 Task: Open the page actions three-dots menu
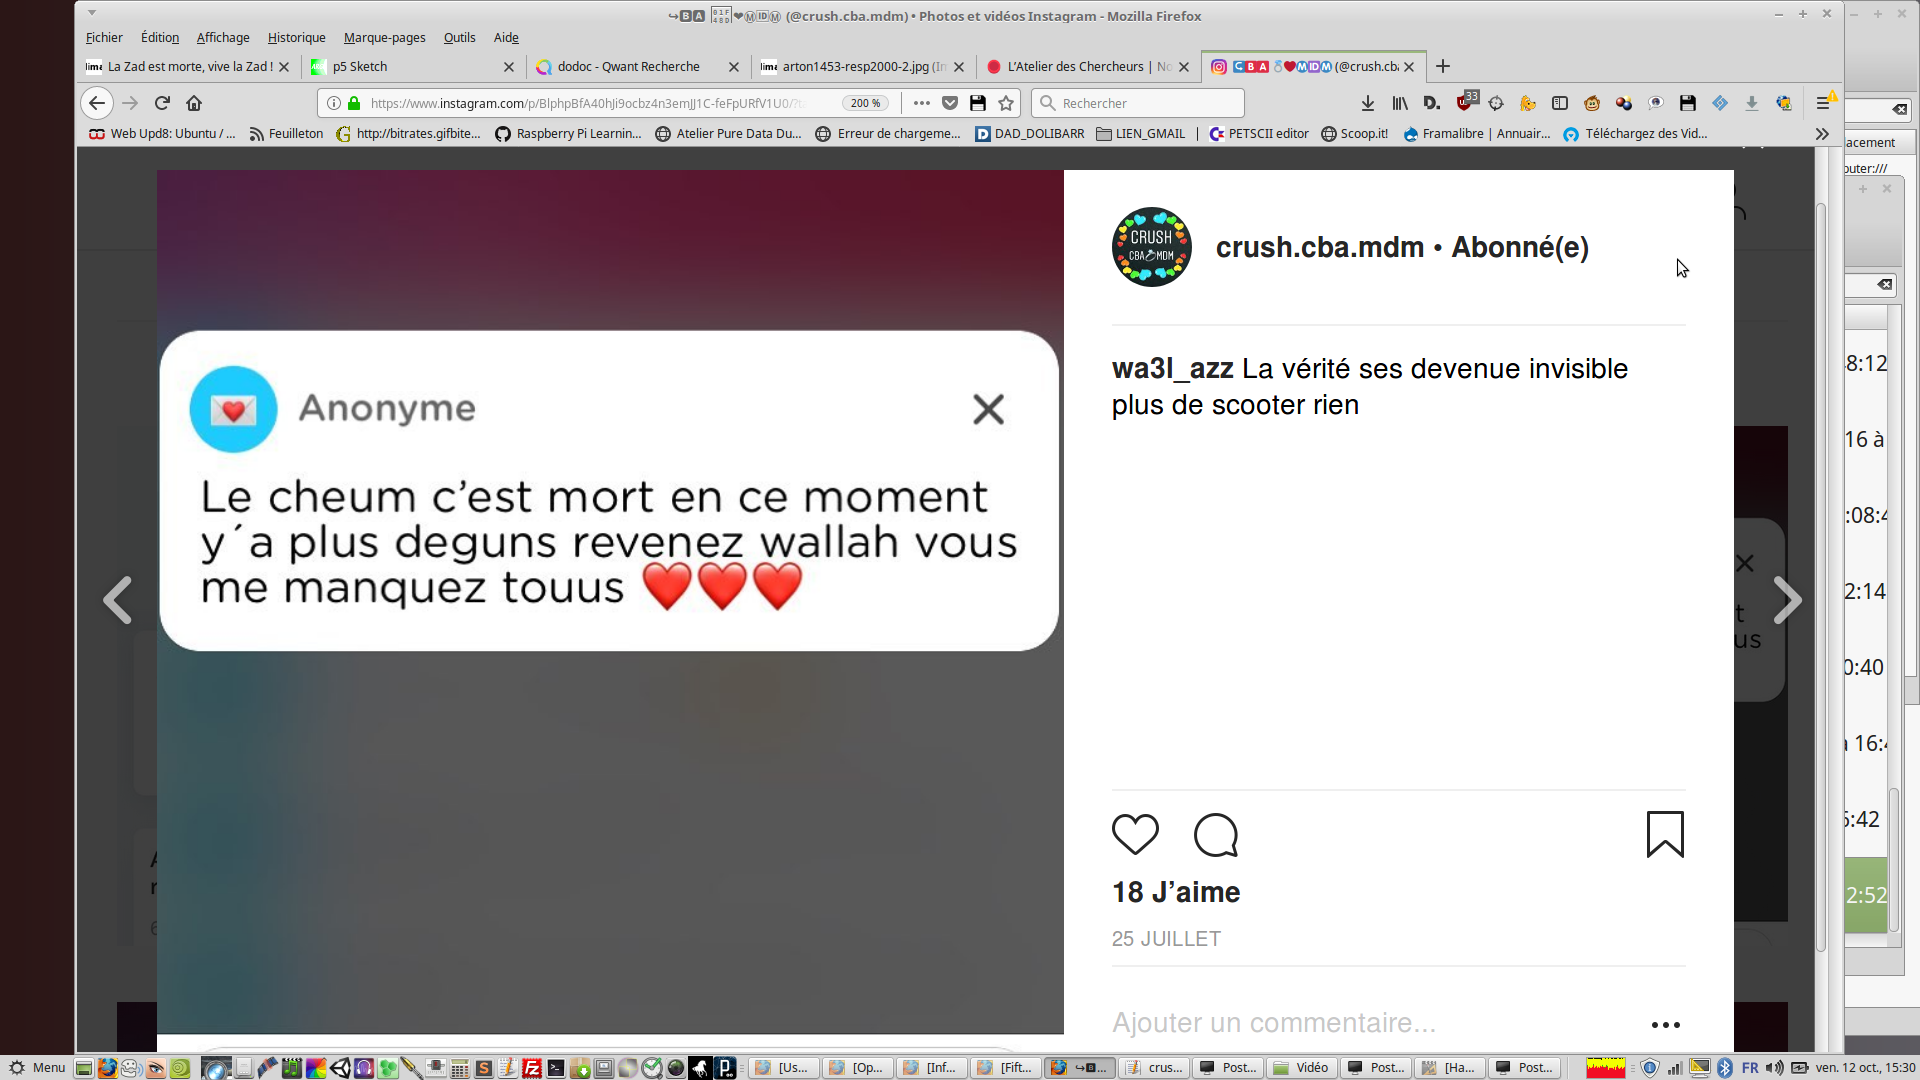click(x=921, y=103)
